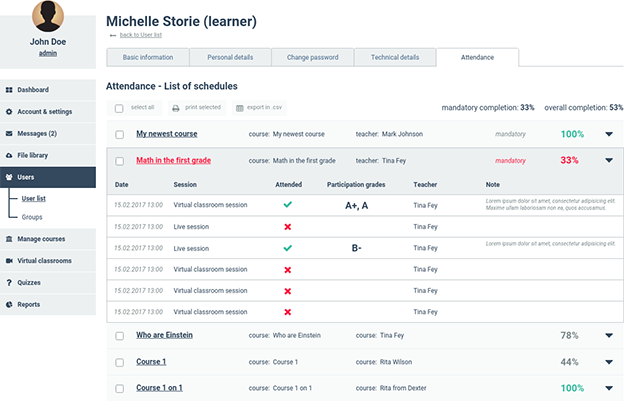Click the Reports icon in sidebar
Viewport: 624px width, 401px height.
(9, 305)
